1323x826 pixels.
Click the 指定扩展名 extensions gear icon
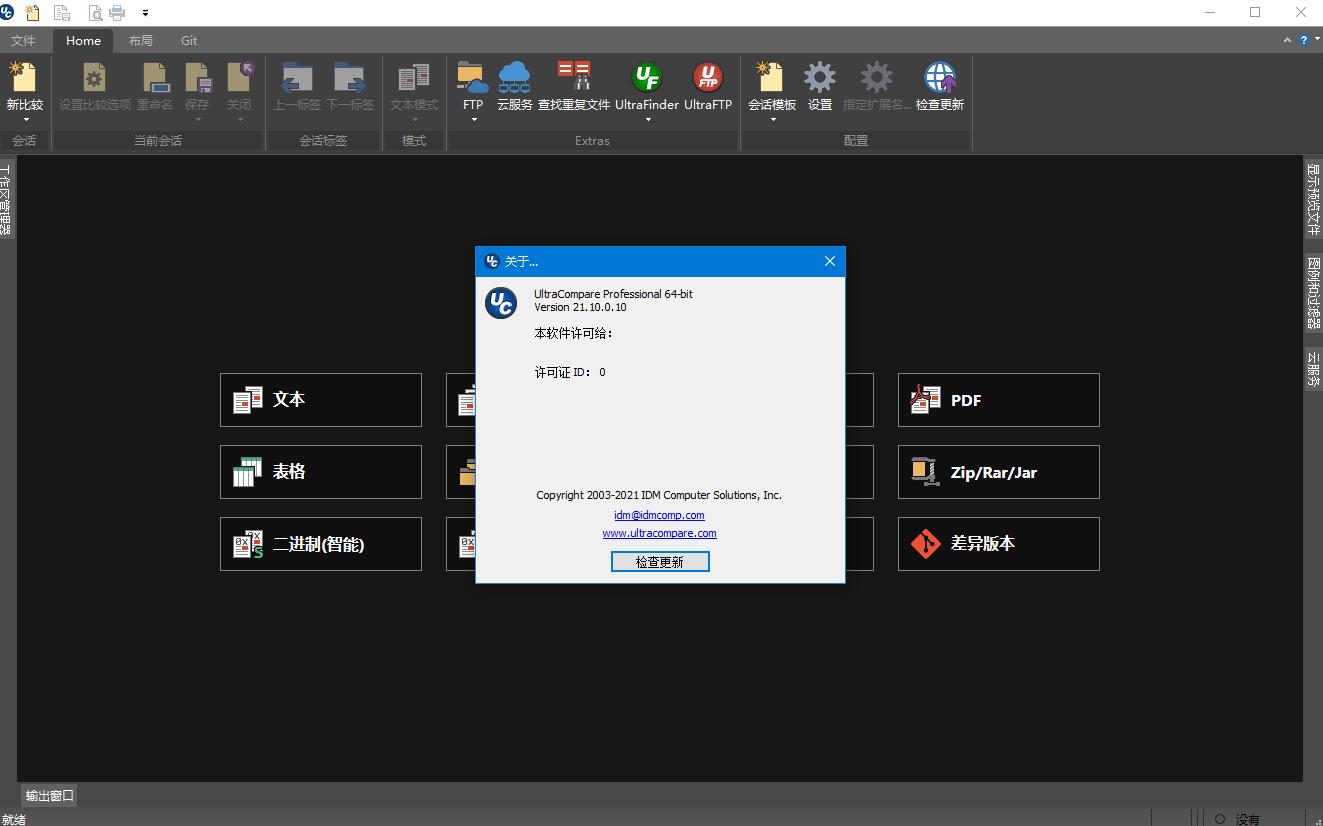[x=877, y=77]
